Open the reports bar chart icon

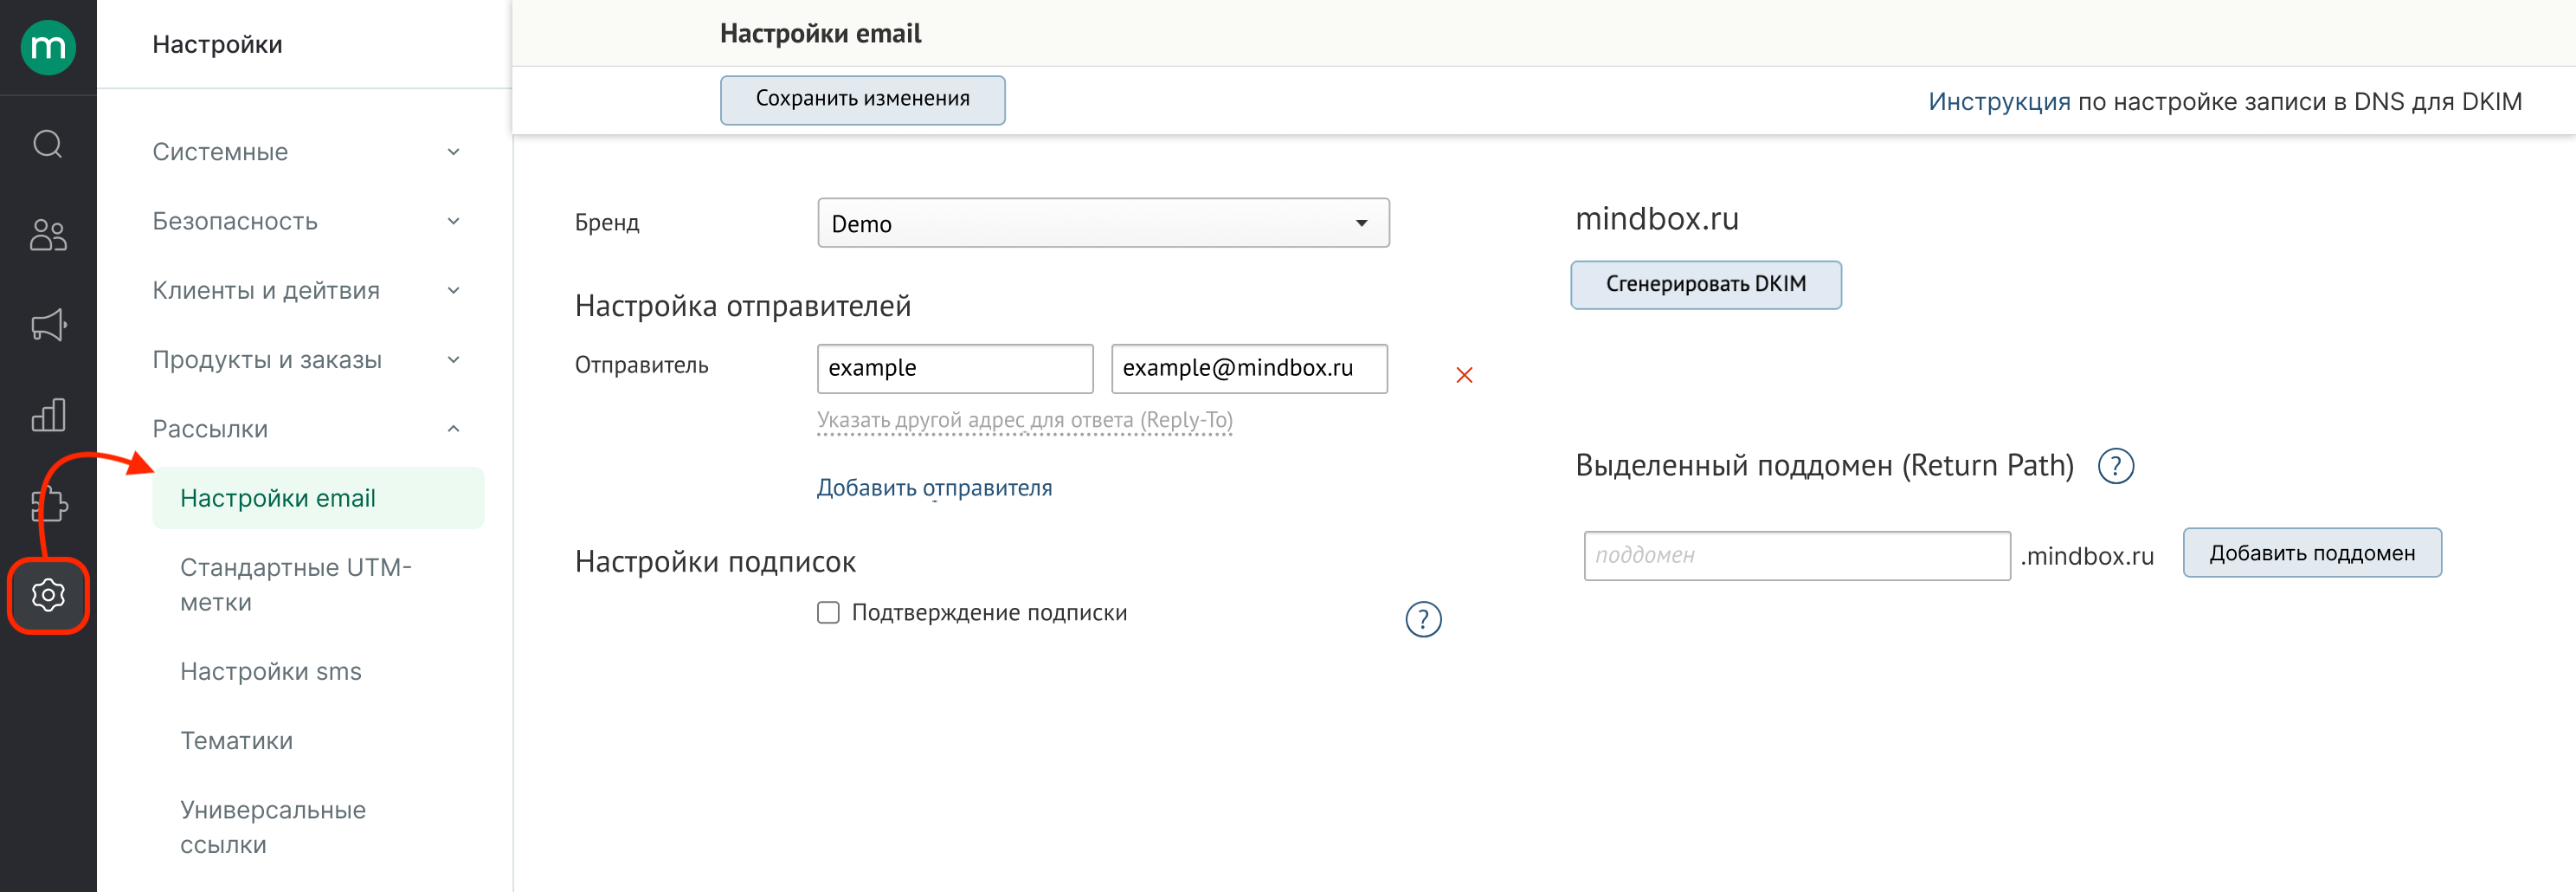click(x=48, y=415)
